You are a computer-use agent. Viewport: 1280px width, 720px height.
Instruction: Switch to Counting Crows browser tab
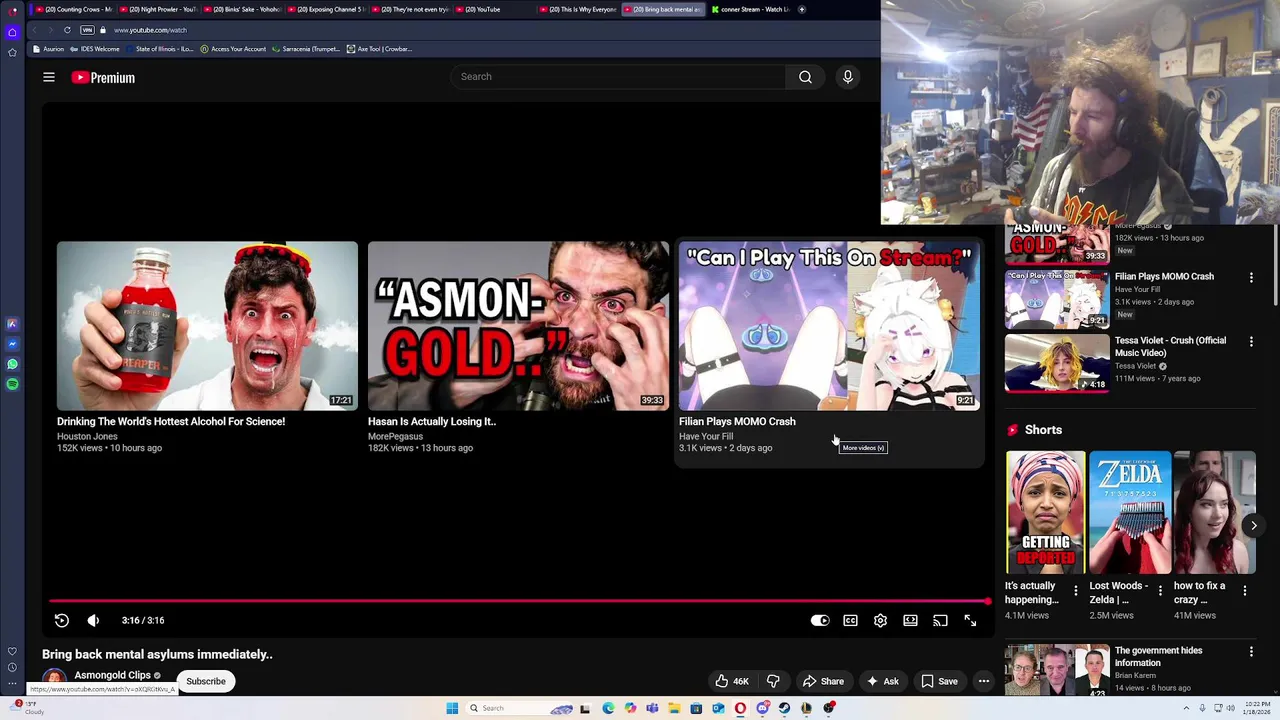point(73,9)
